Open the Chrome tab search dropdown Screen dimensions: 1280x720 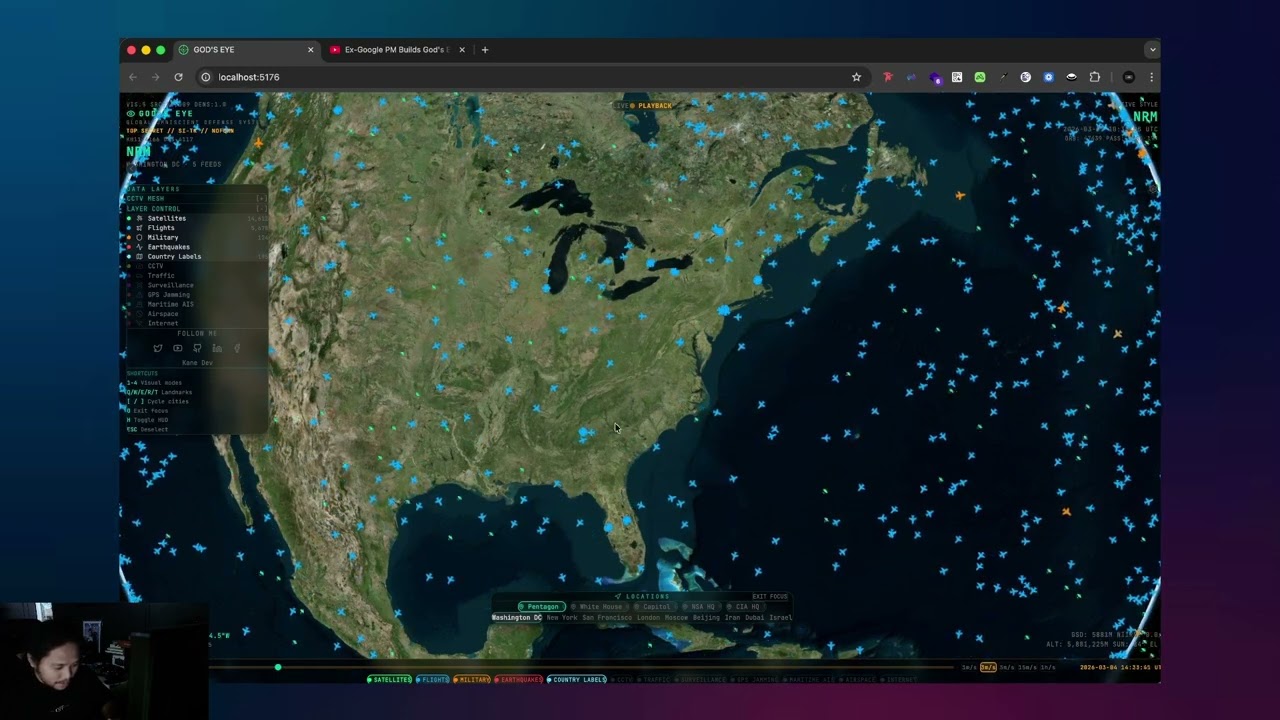pyautogui.click(x=1152, y=49)
